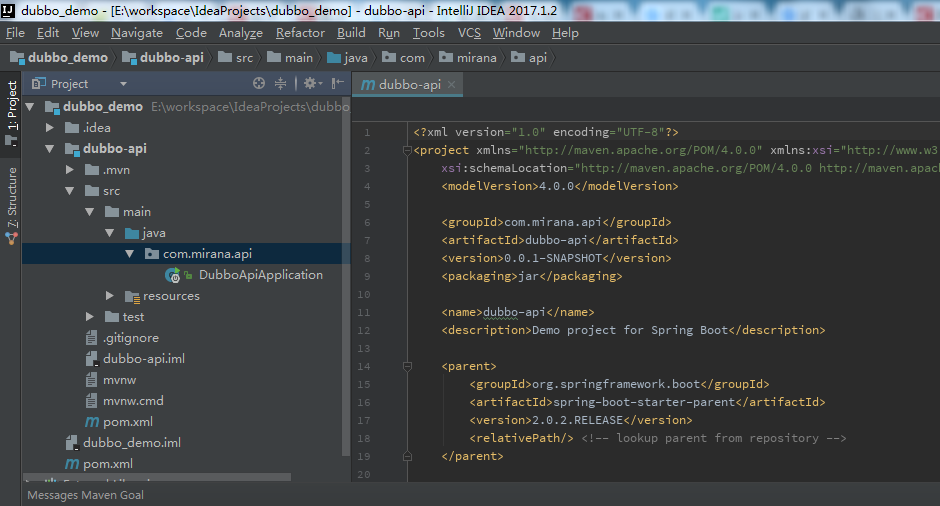The width and height of the screenshot is (940, 506).
Task: Collapse the java folder
Action: point(109,233)
